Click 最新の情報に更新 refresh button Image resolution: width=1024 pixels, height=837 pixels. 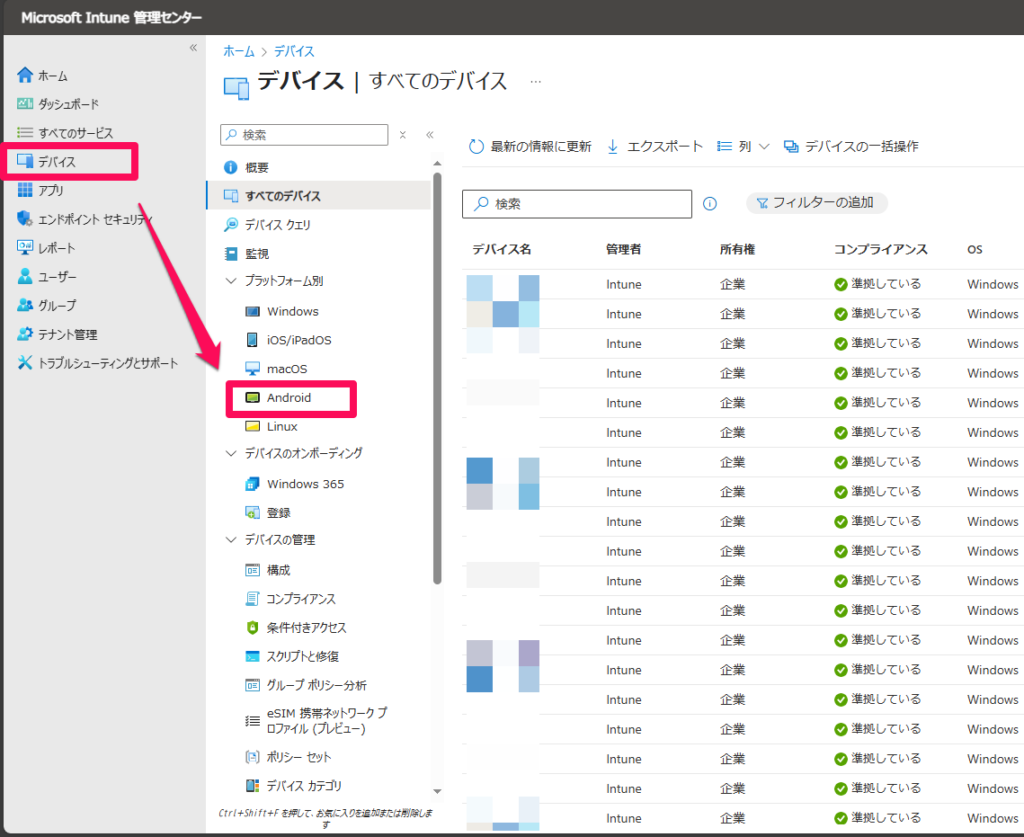click(530, 146)
